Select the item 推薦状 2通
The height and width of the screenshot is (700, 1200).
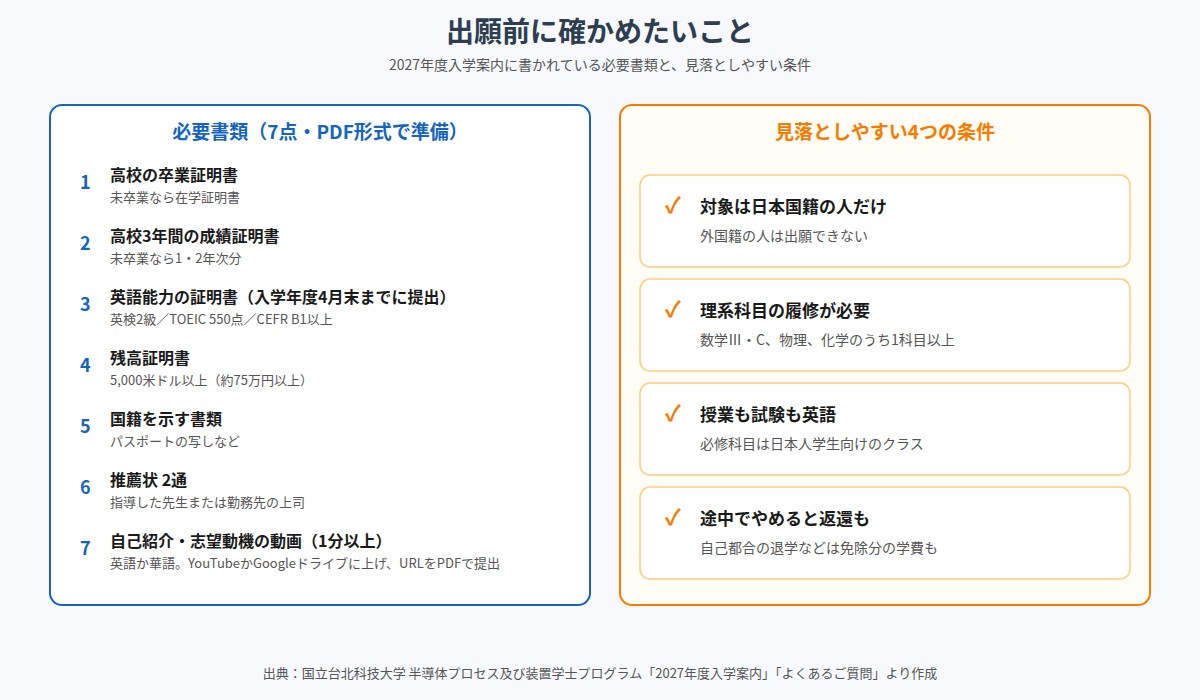tap(149, 480)
